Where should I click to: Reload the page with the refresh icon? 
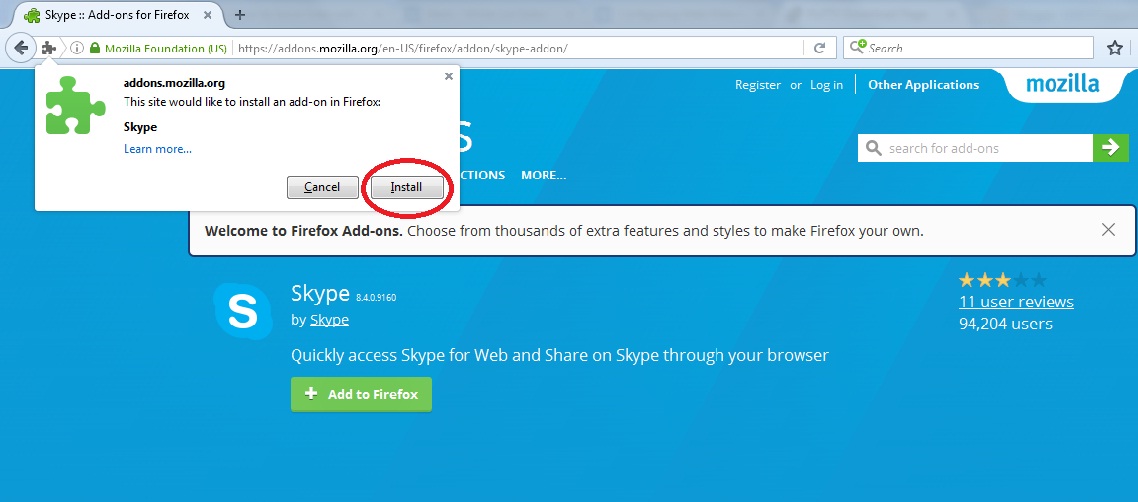pos(819,48)
